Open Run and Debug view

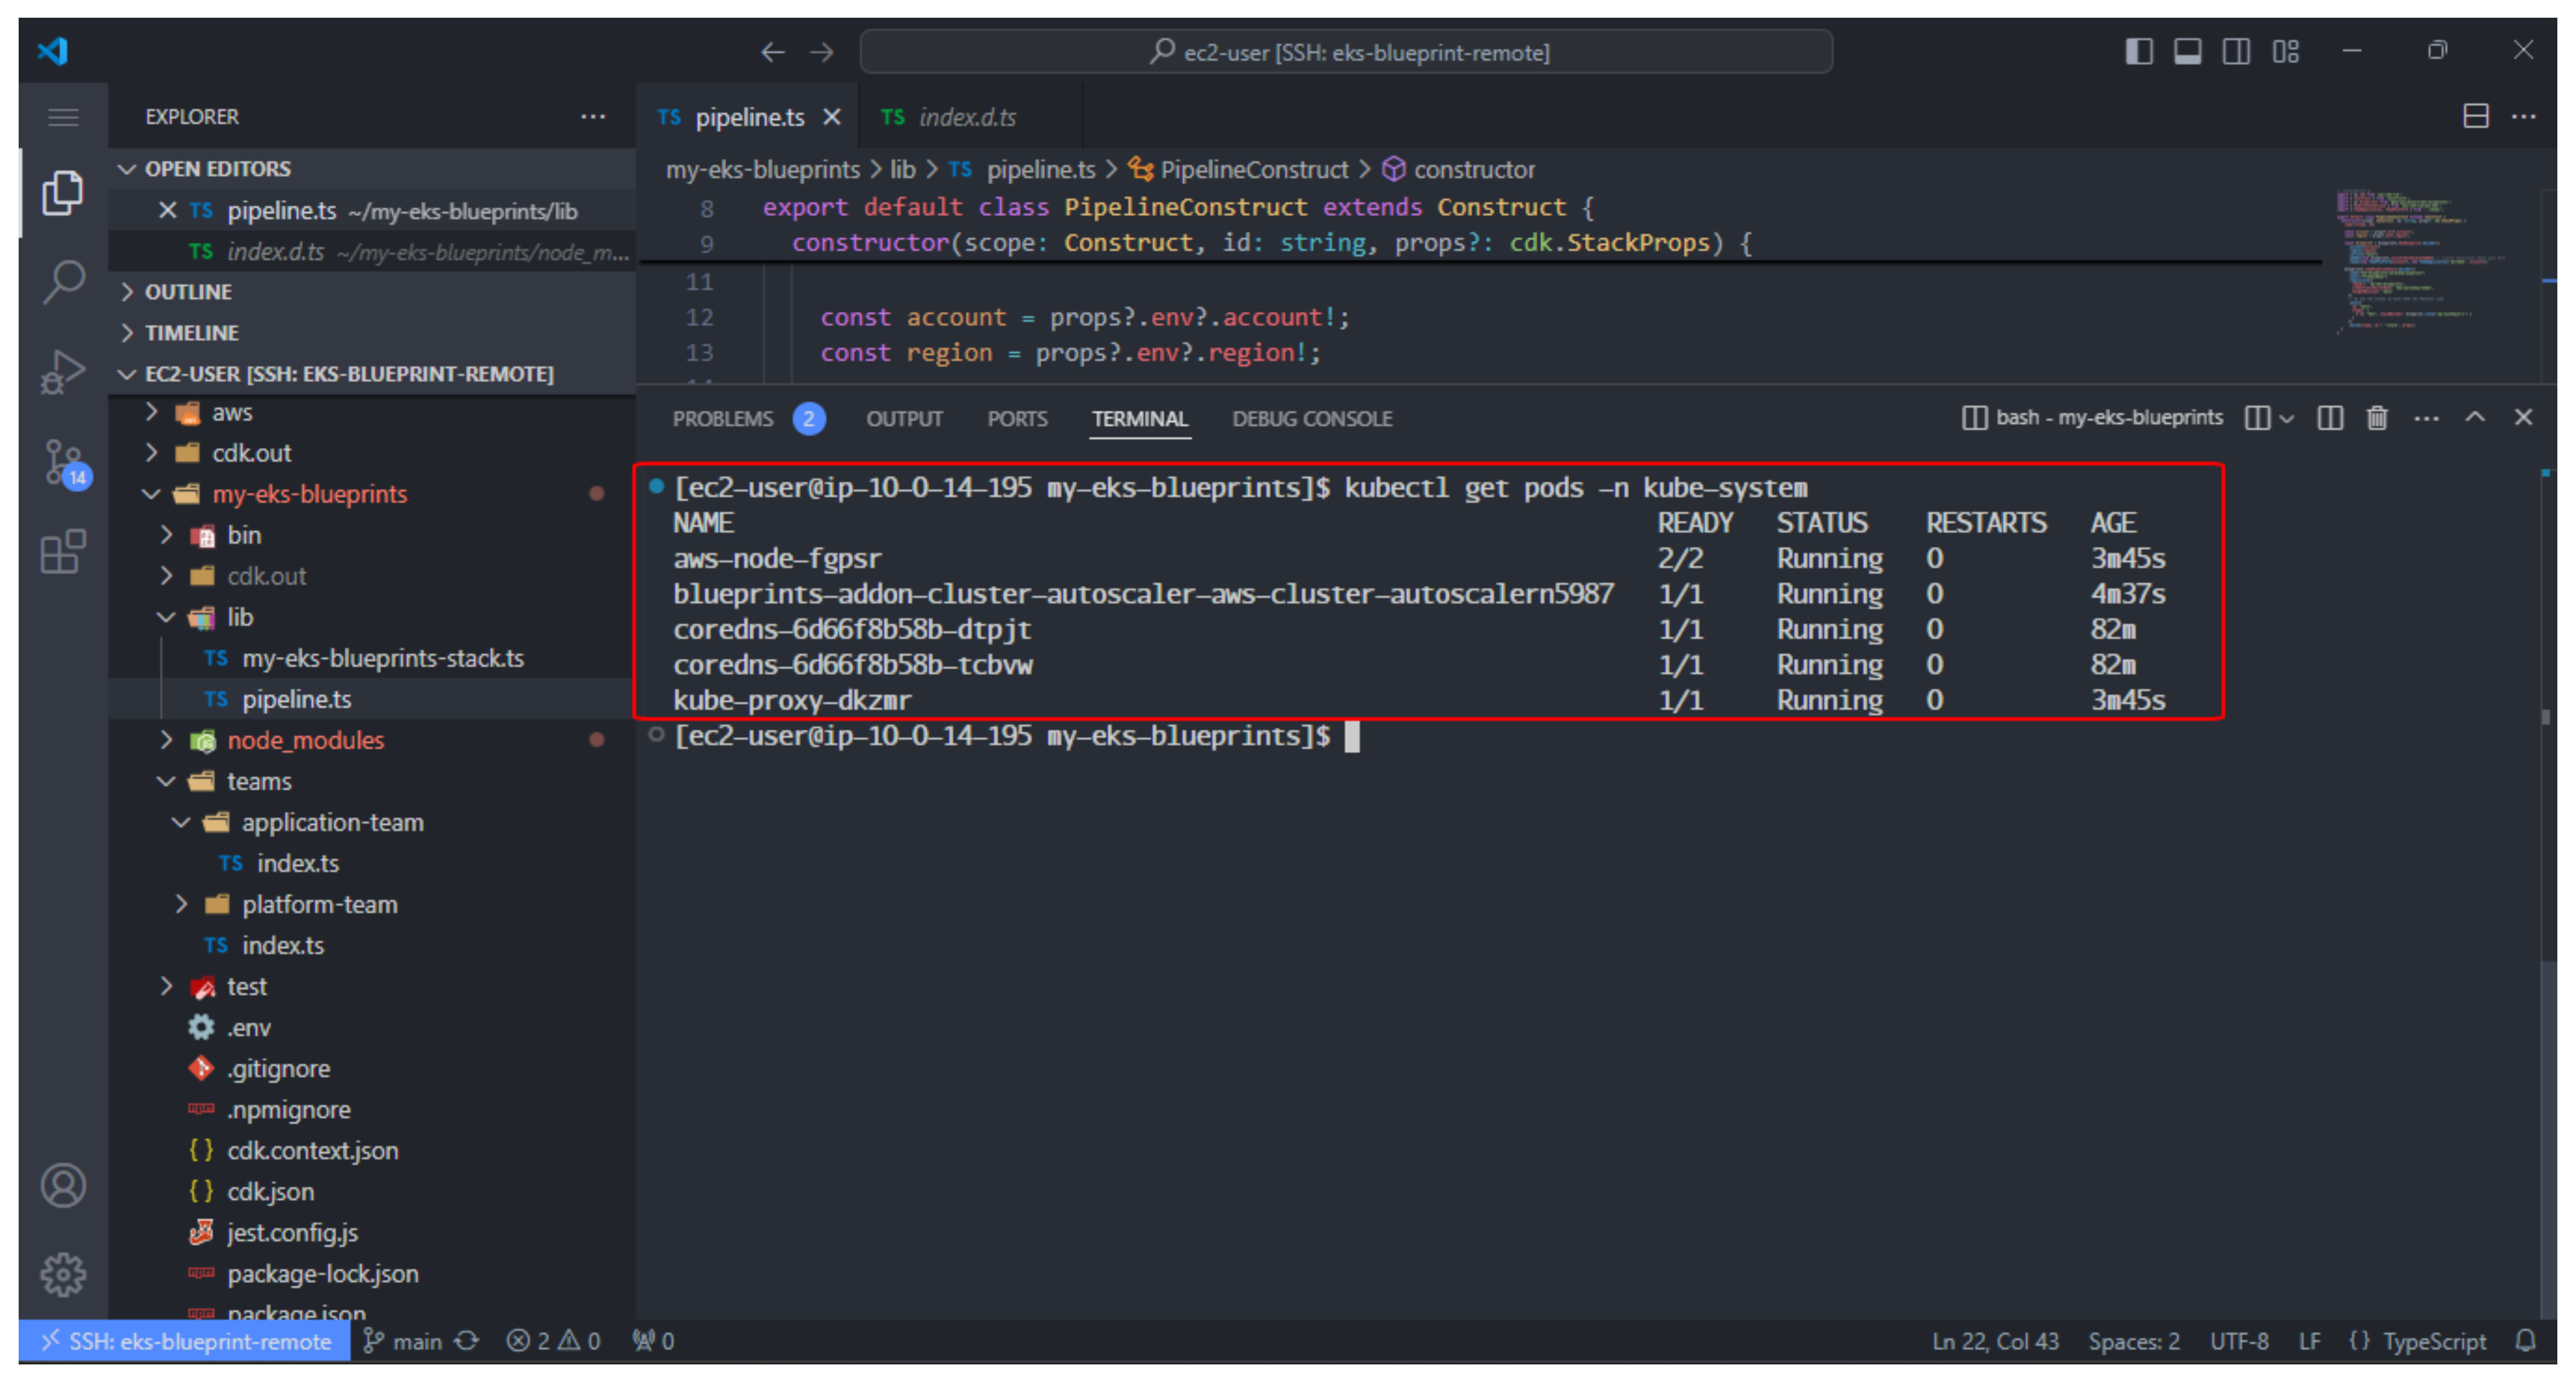[x=63, y=372]
